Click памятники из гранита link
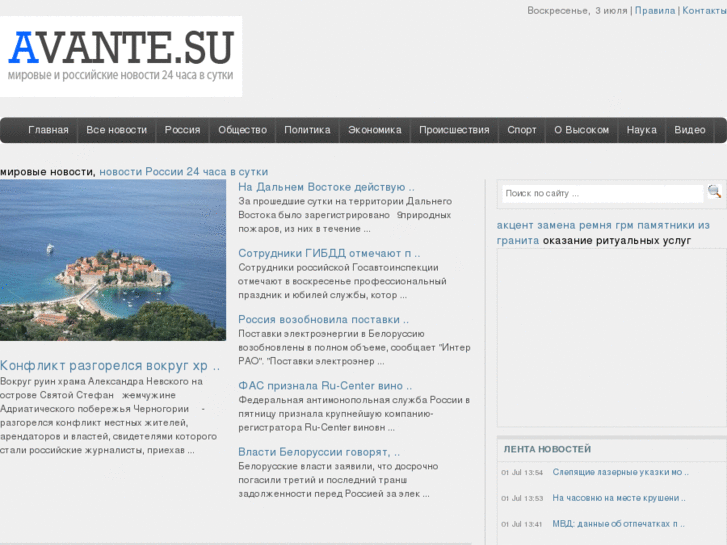The image size is (727, 545). pos(603,233)
